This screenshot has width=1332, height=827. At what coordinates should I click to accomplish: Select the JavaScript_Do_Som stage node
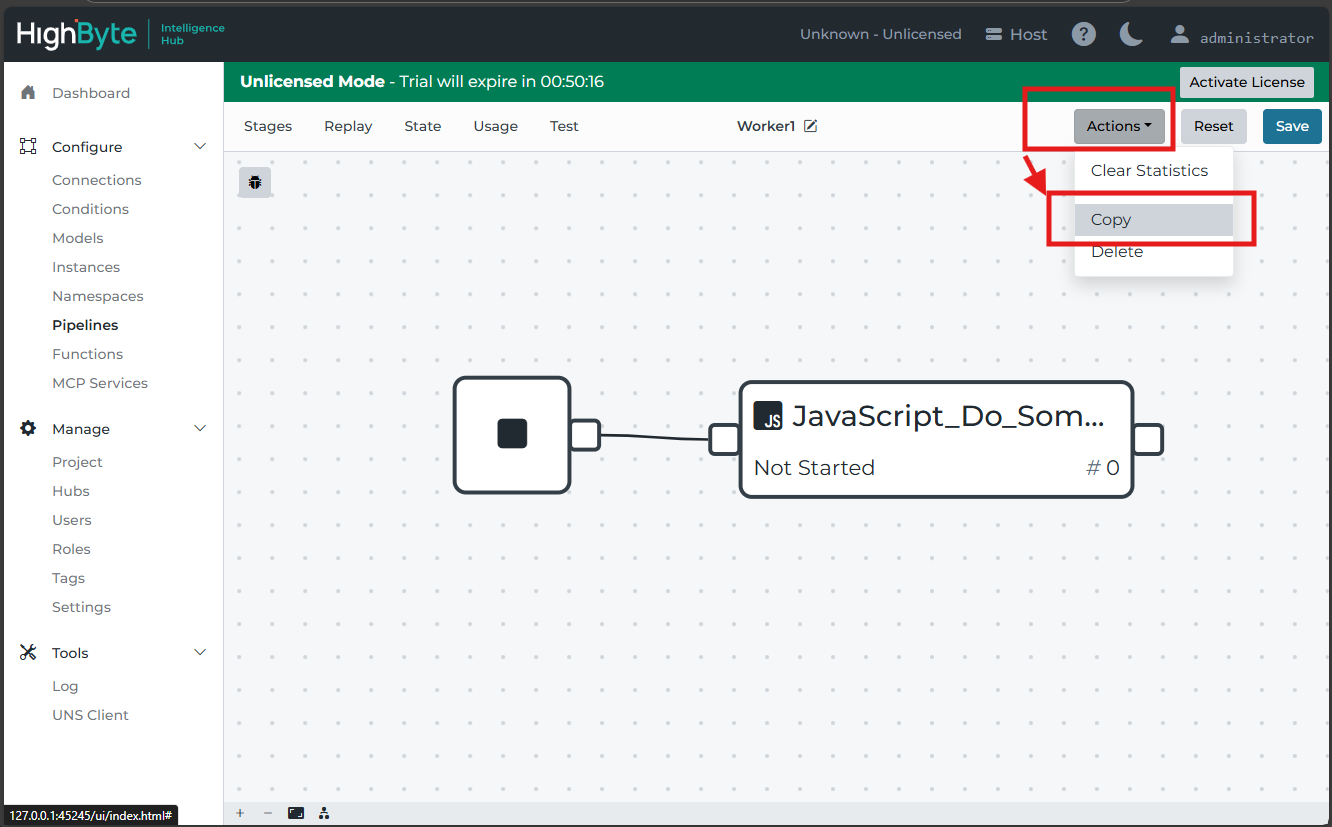[x=935, y=439]
